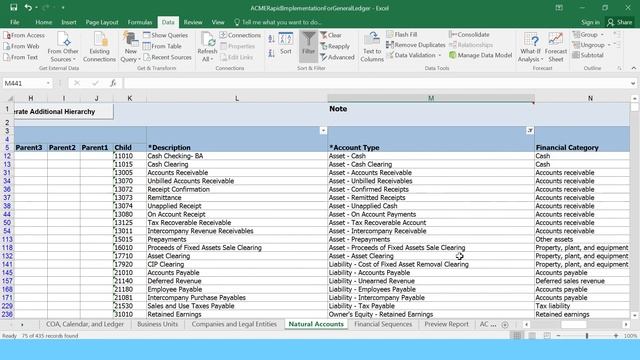Open What-If Analysis menu
640x360 pixels.
pos(530,47)
